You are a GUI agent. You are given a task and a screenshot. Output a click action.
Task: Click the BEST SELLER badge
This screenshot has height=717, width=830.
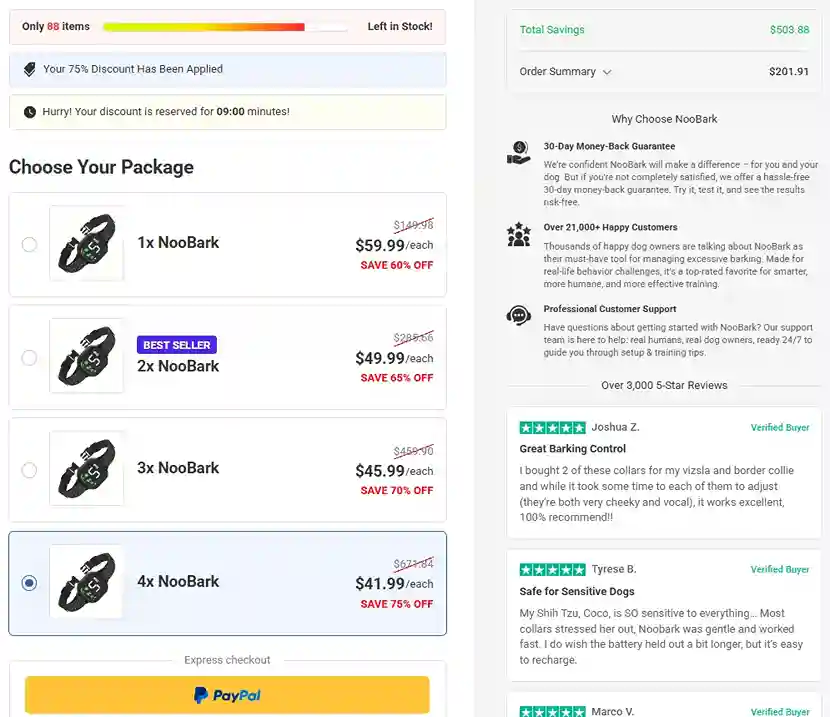[x=177, y=344]
